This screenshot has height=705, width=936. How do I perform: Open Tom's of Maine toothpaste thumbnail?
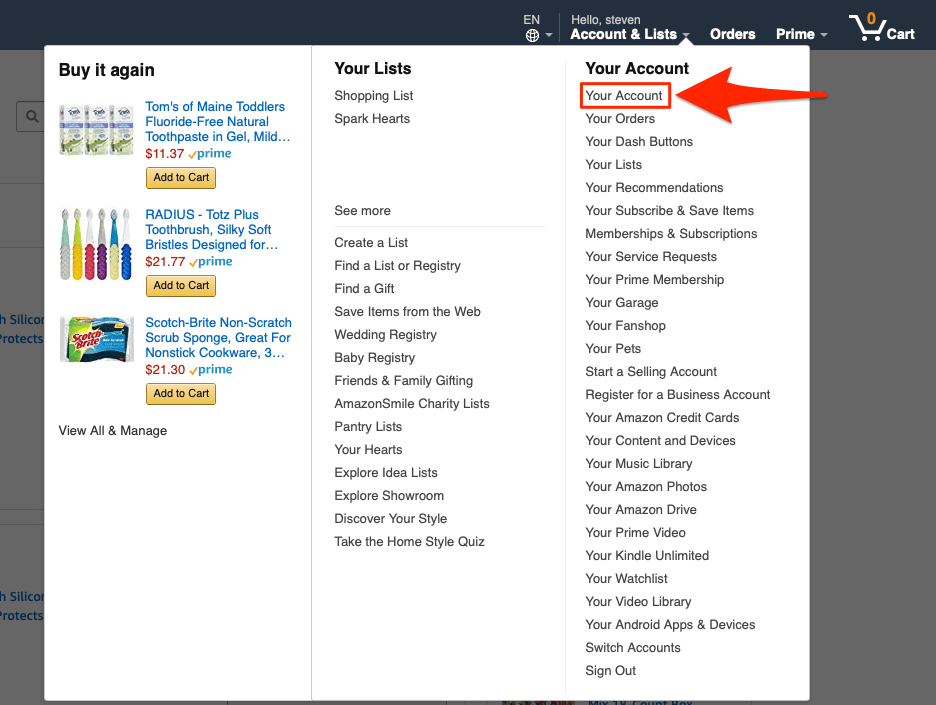pyautogui.click(x=96, y=130)
